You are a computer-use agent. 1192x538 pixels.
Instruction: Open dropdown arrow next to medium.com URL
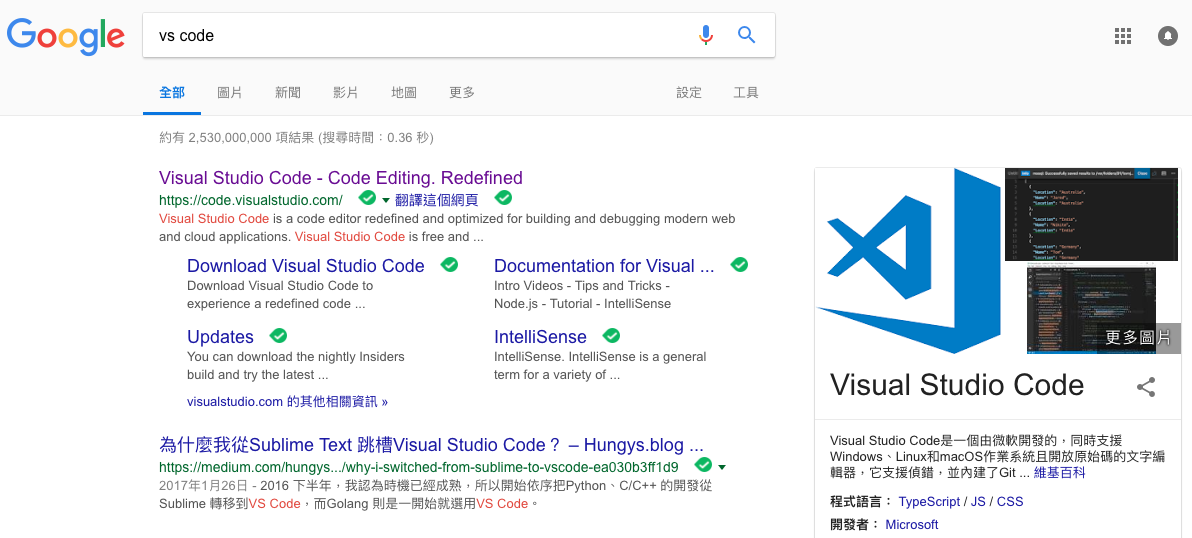click(x=721, y=467)
